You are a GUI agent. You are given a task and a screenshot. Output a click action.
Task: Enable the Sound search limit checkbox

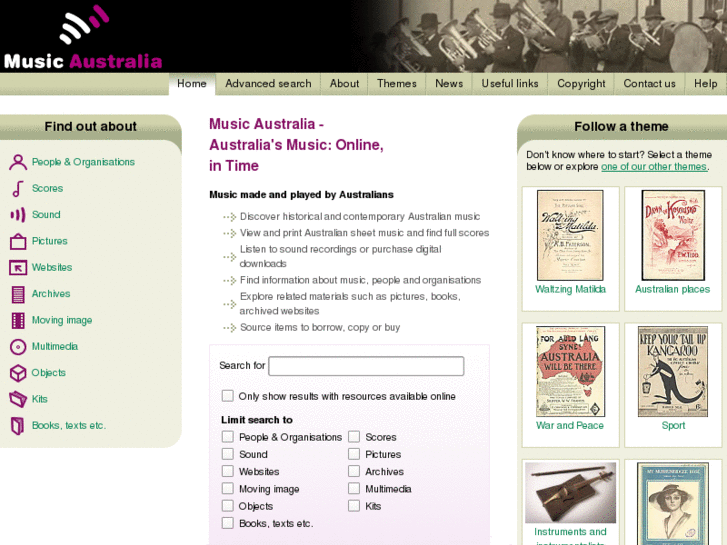pos(228,454)
